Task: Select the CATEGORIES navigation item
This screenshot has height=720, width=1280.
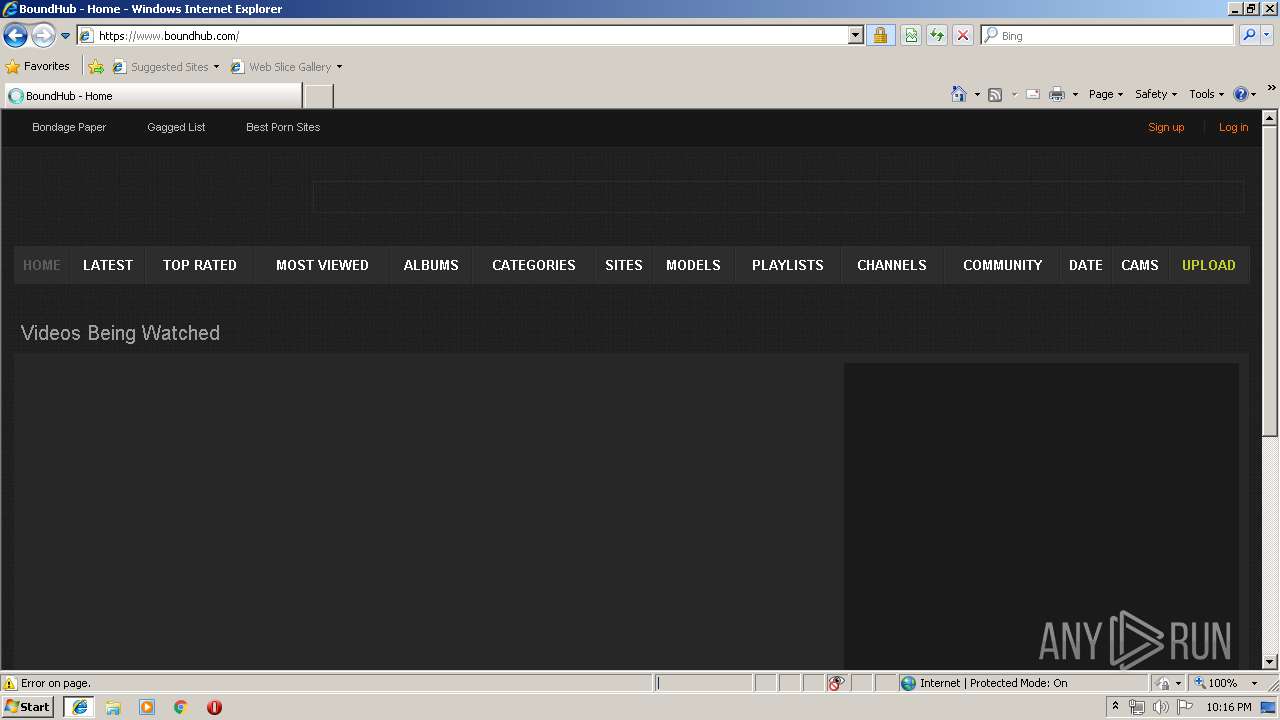Action: [x=534, y=265]
